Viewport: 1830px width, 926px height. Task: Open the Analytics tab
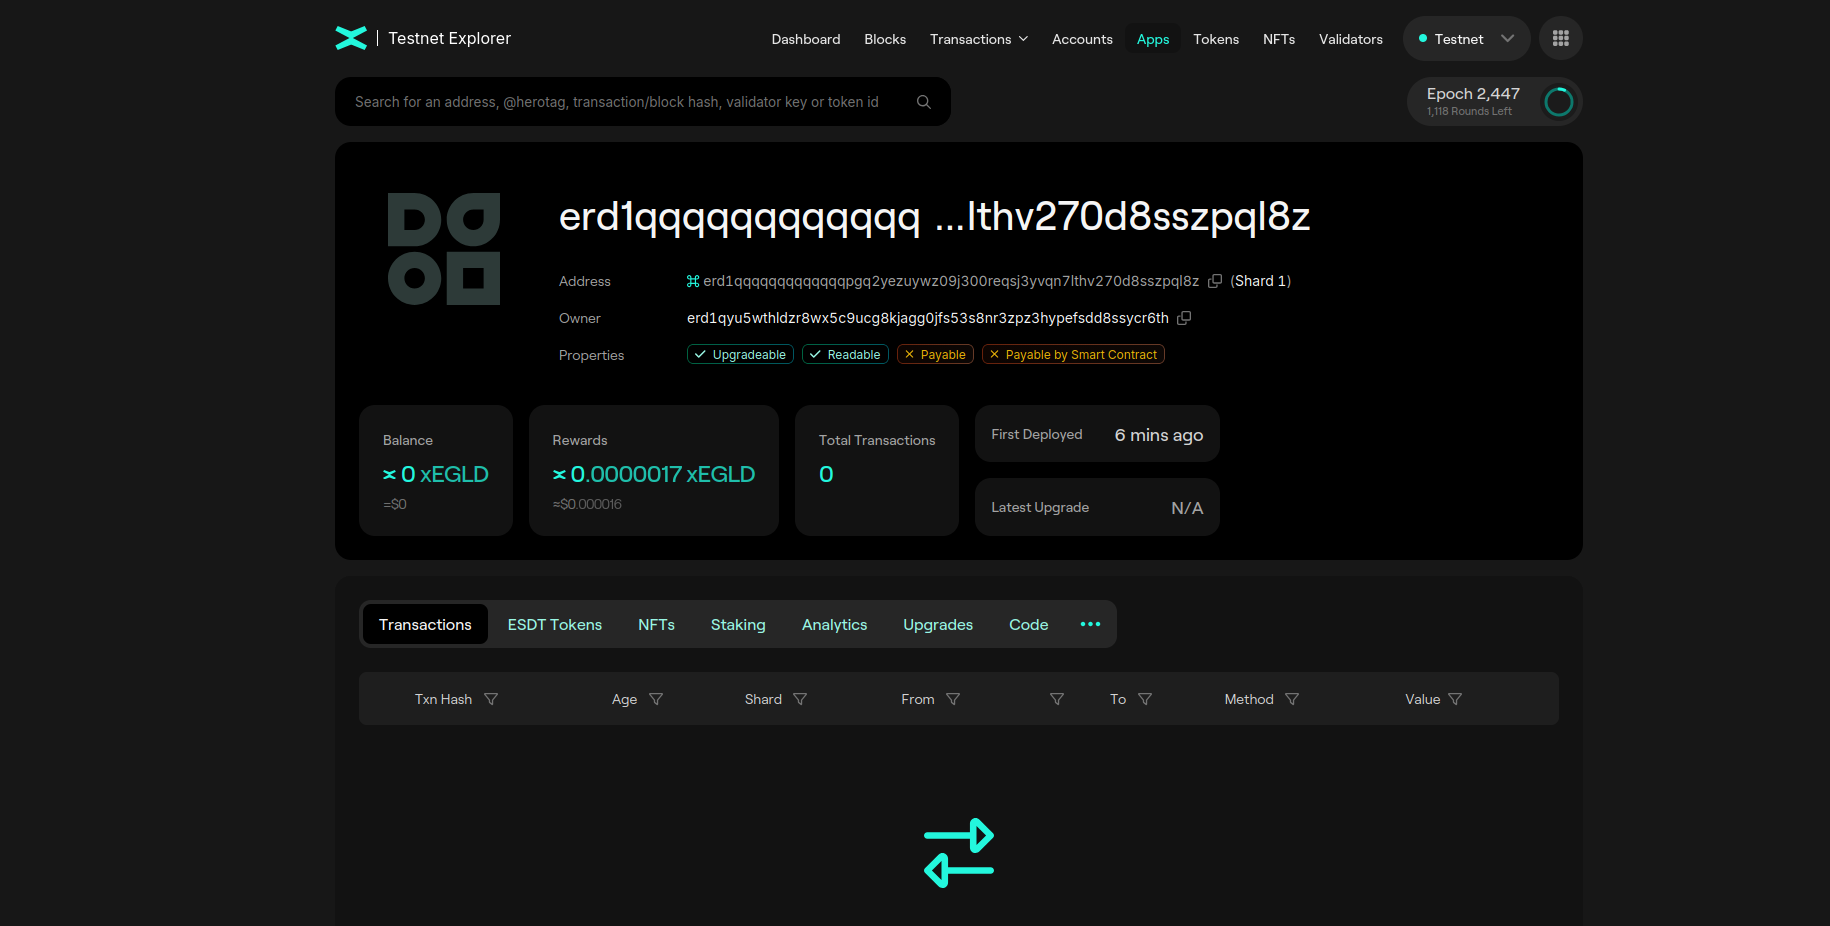point(834,624)
